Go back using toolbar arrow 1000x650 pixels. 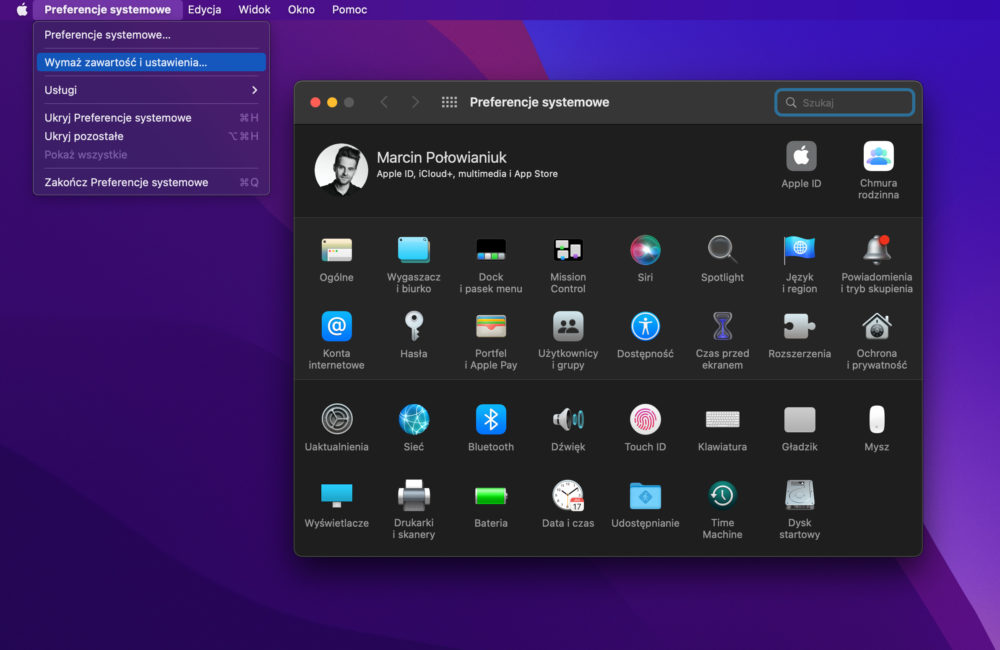(x=384, y=102)
